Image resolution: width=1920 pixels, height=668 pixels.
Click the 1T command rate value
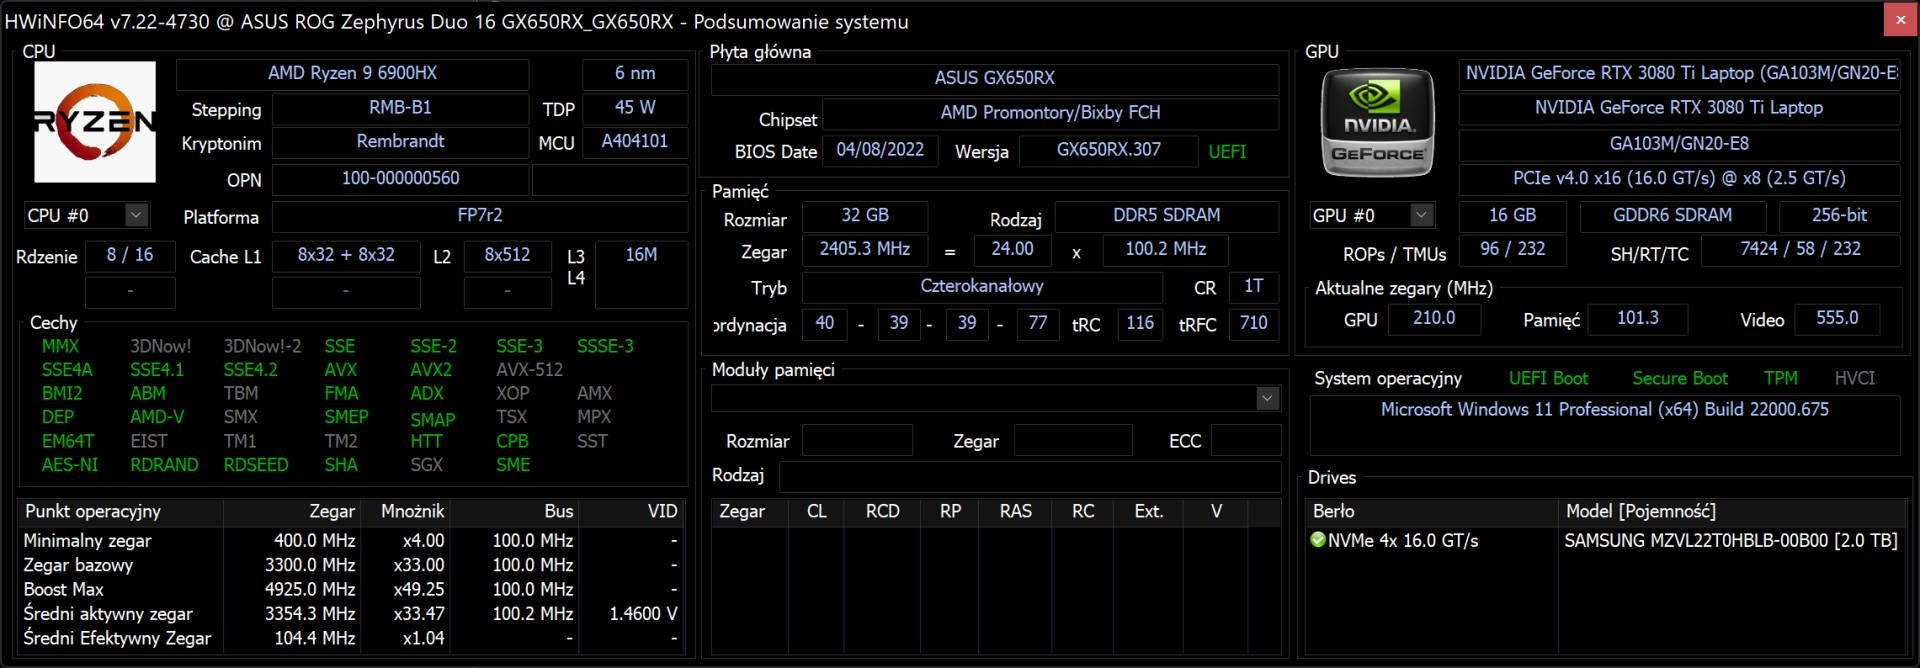tap(1253, 287)
